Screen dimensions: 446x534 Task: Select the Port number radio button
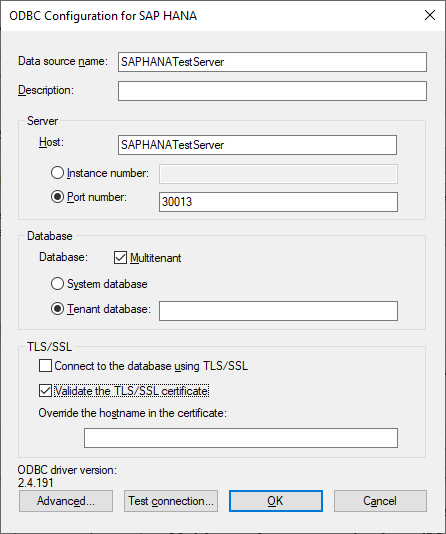[57, 197]
